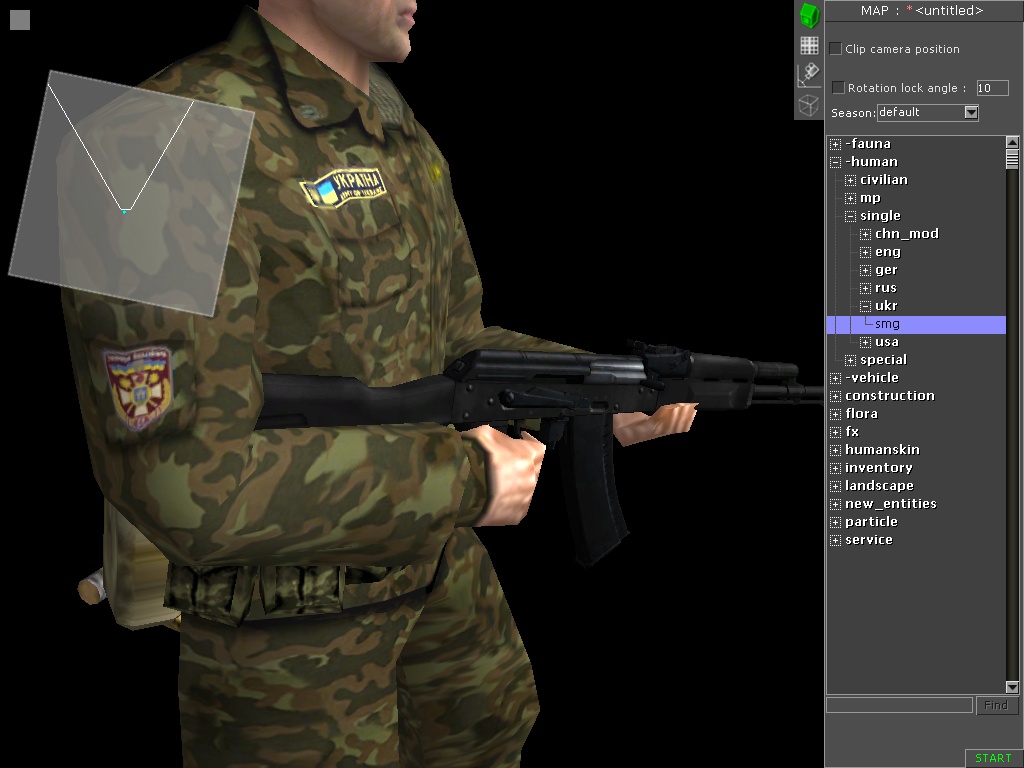The width and height of the screenshot is (1024, 768).
Task: Select the special label in the tree
Action: pos(884,360)
